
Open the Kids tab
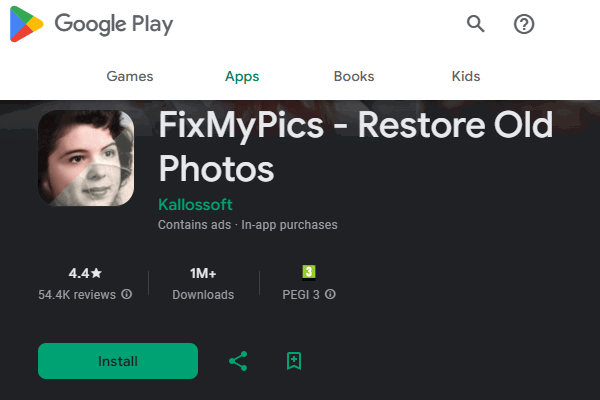pos(465,76)
